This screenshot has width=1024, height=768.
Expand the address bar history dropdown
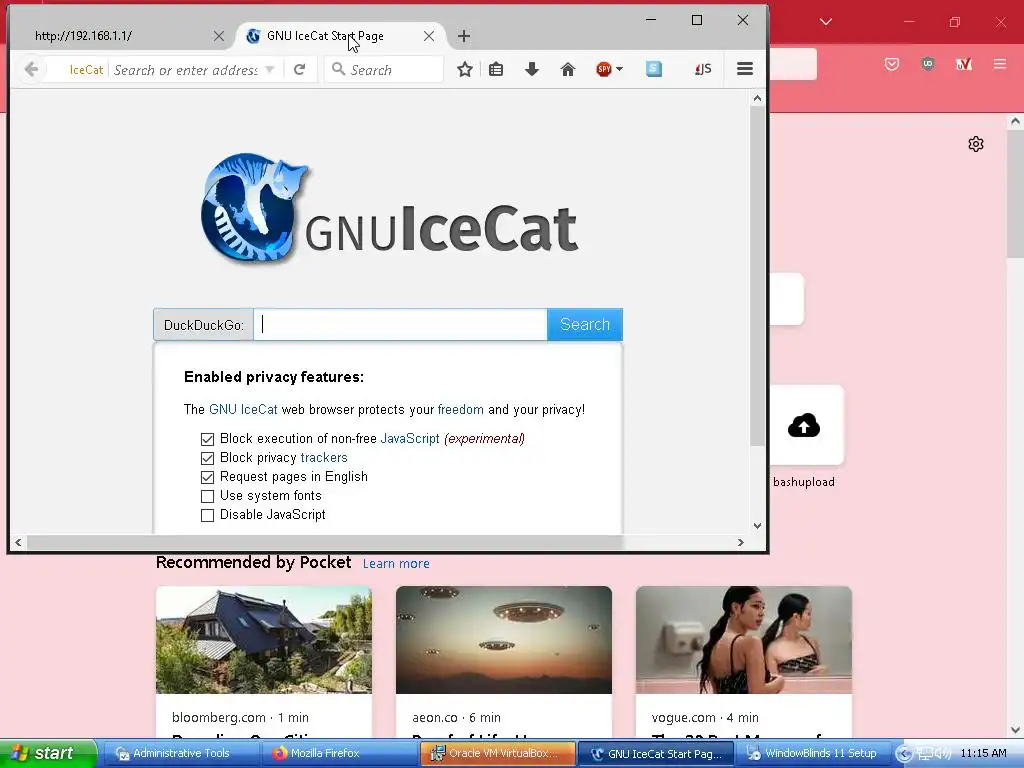pos(270,69)
